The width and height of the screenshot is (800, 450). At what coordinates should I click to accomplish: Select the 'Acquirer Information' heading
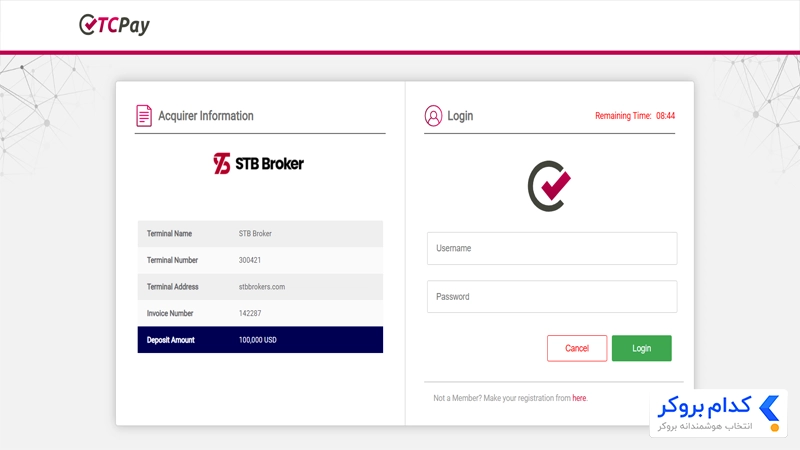[x=206, y=116]
